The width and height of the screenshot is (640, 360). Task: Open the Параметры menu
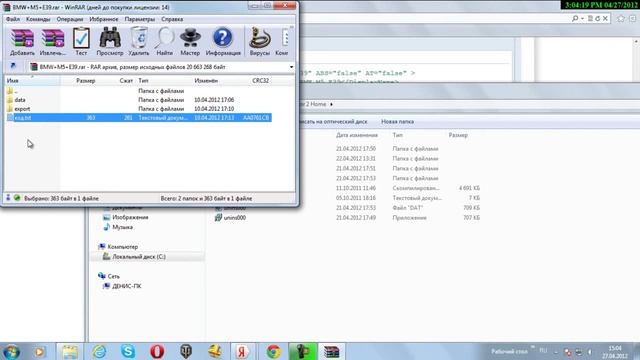140,19
